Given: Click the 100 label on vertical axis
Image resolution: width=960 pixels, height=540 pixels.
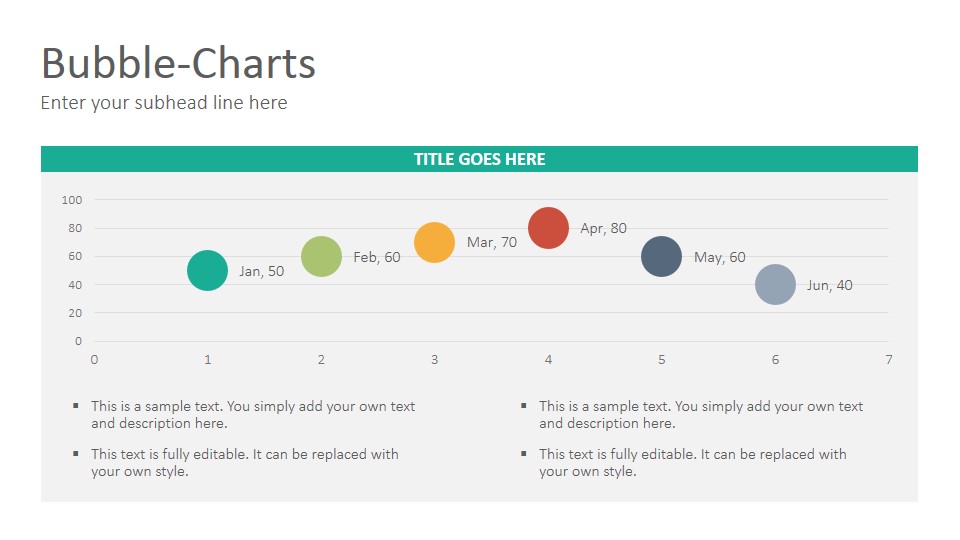Looking at the screenshot, I should (x=72, y=200).
